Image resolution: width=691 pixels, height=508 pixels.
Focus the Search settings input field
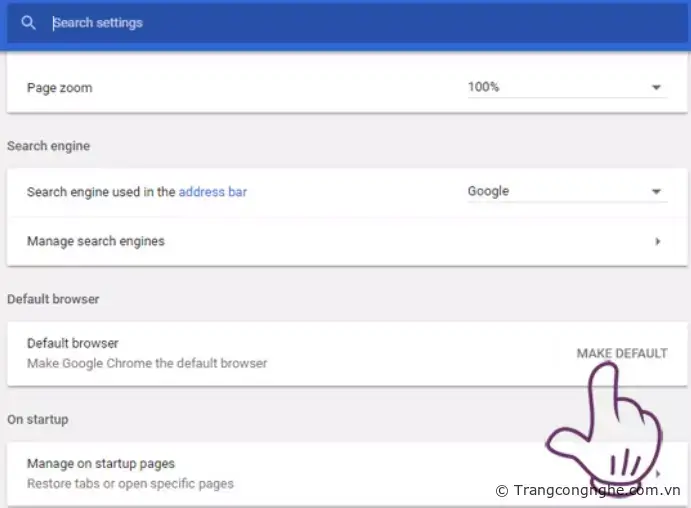tap(300, 22)
